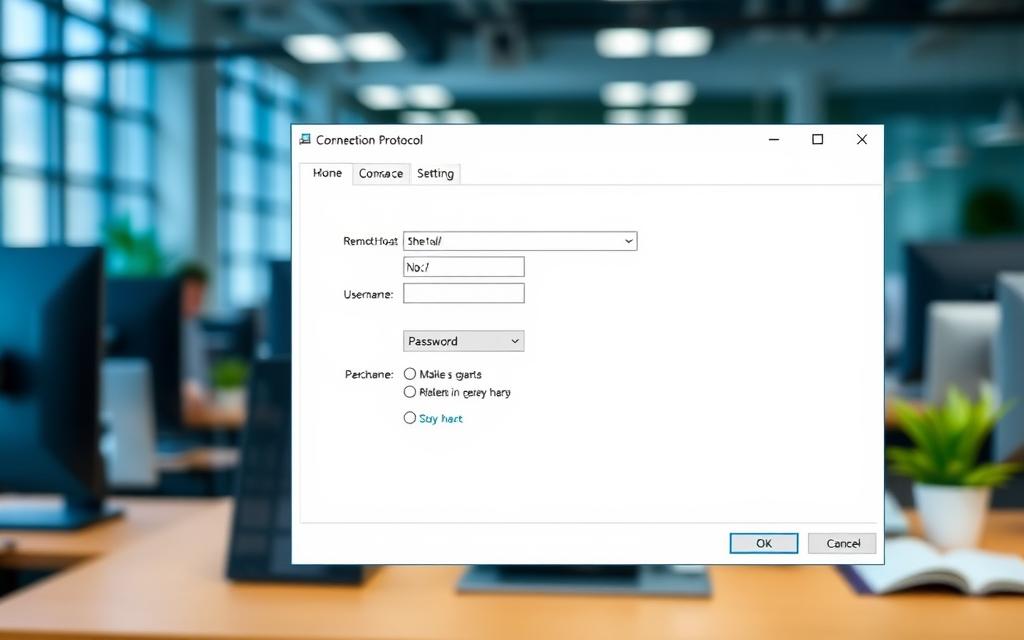Screen dimensions: 1024x640
Task: Click the Connection Protocol window icon
Action: pyautogui.click(x=305, y=140)
